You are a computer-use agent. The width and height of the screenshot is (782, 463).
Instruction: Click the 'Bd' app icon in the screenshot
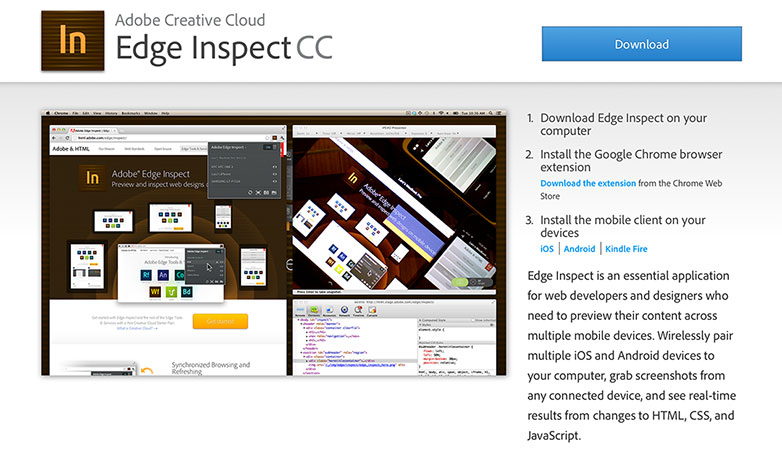click(x=187, y=292)
